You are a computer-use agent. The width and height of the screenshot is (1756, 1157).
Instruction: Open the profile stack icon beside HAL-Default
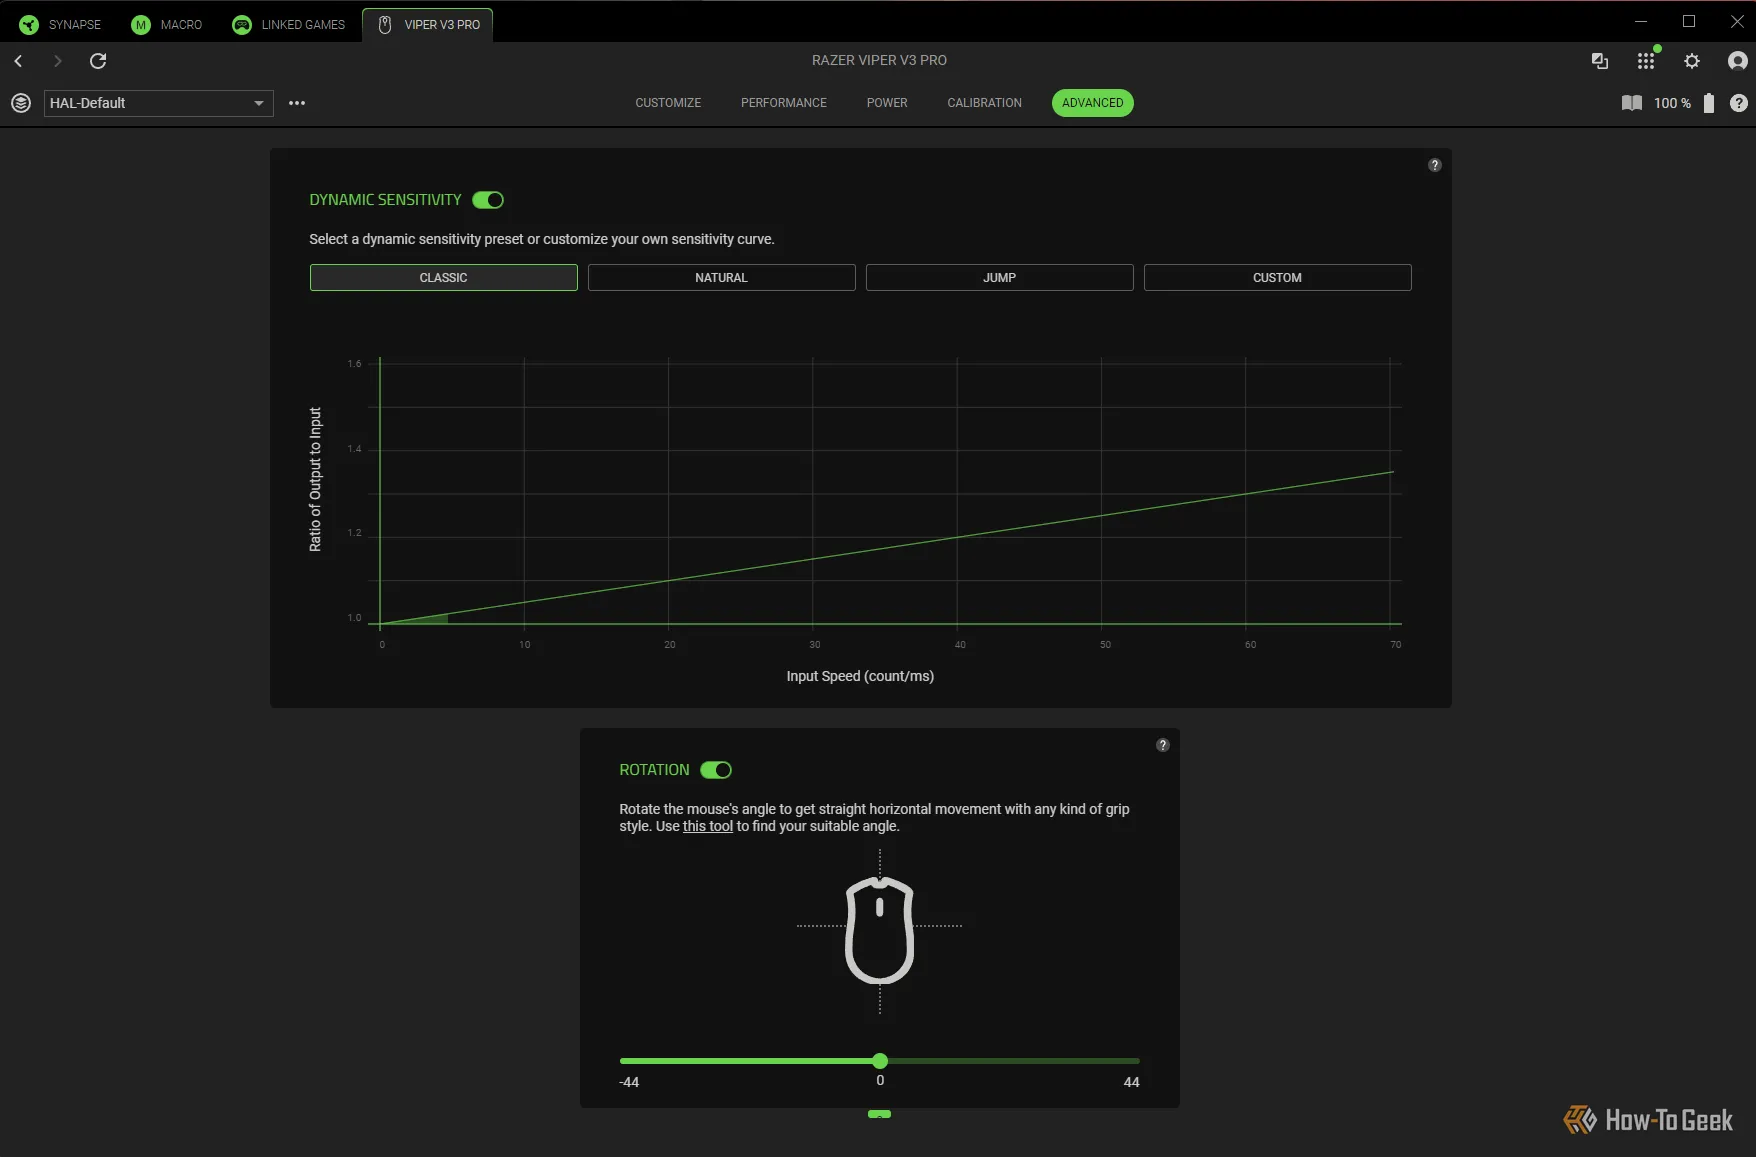tap(21, 103)
